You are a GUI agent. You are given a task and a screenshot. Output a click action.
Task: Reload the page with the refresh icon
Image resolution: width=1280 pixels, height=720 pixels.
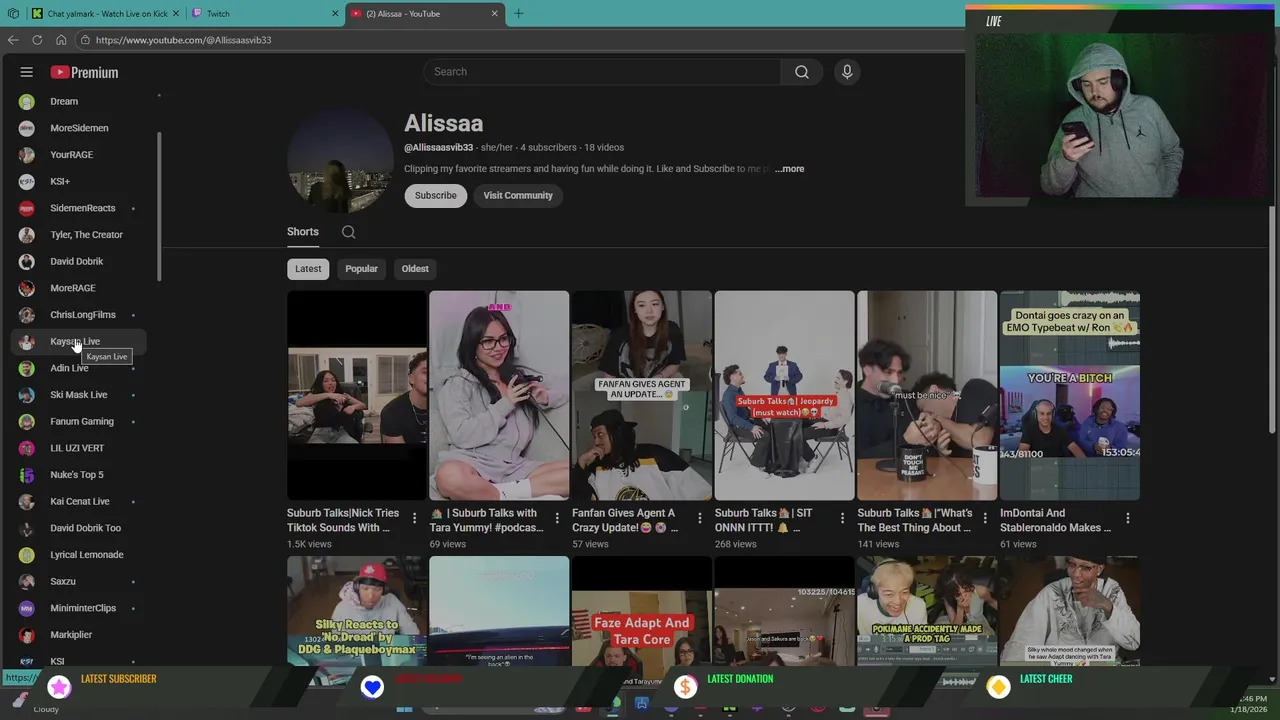click(x=37, y=40)
